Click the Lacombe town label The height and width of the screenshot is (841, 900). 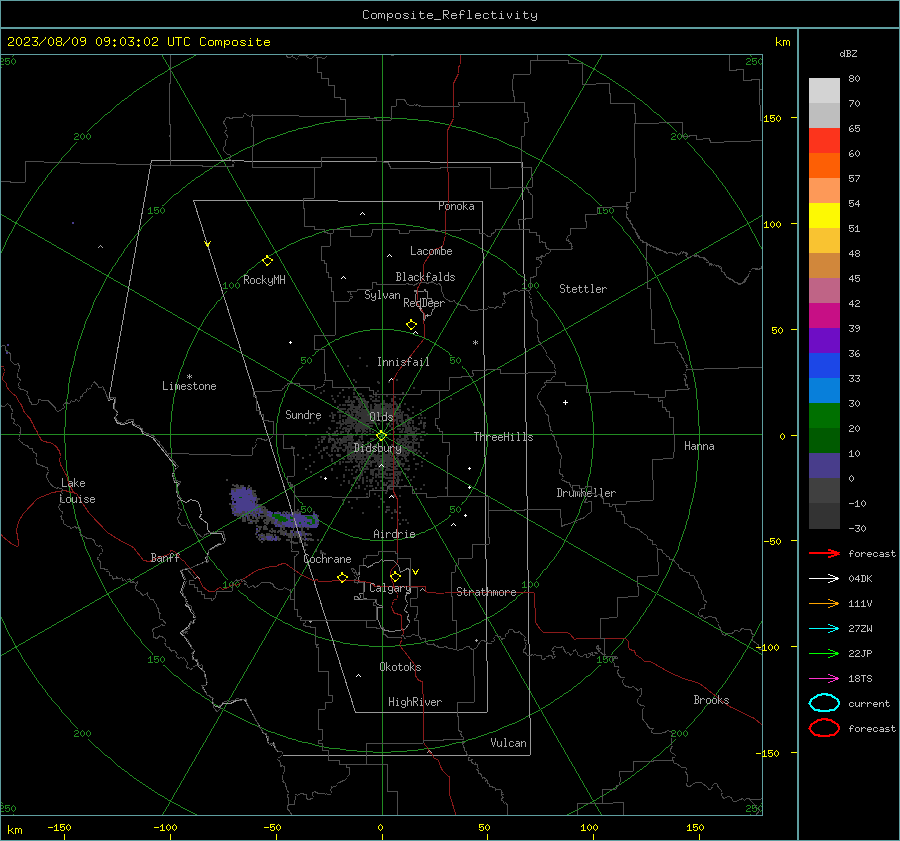coord(431,251)
